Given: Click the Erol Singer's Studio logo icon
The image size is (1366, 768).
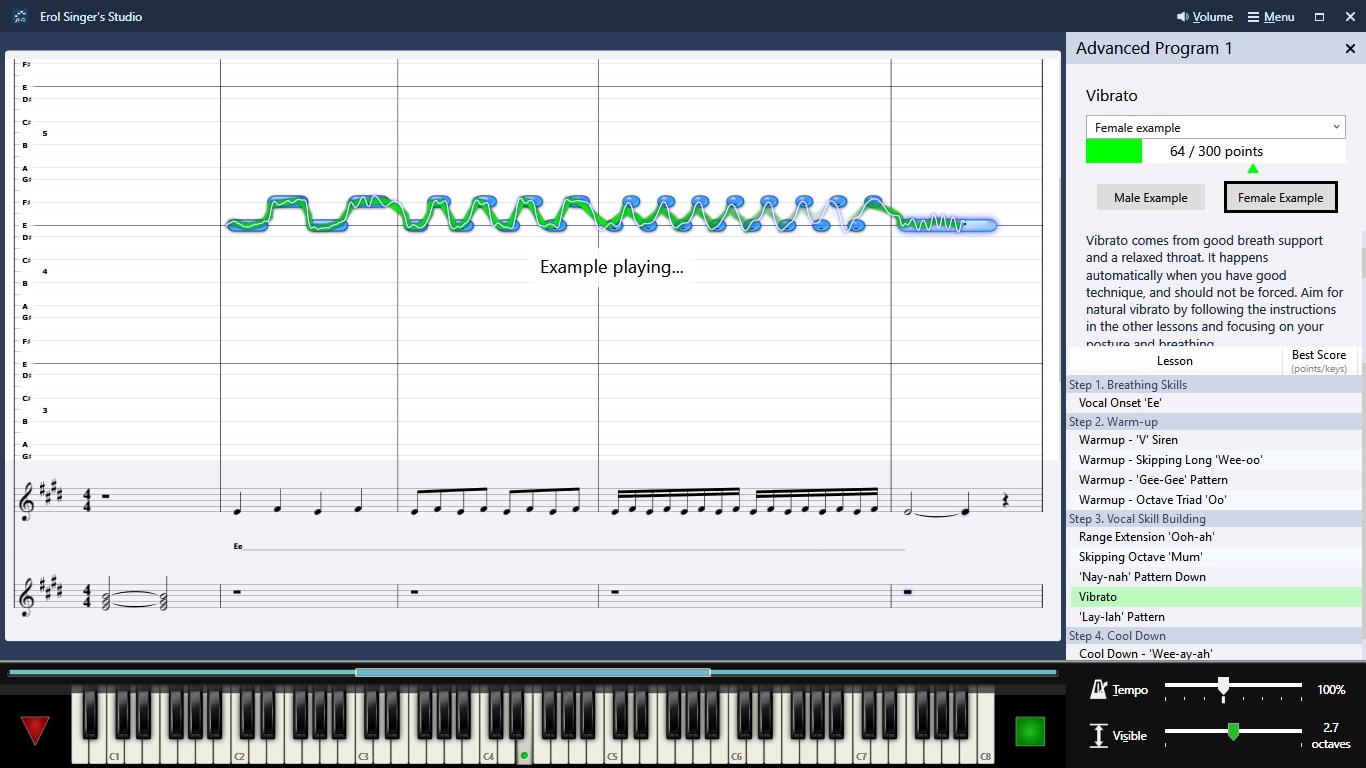Looking at the screenshot, I should click(19, 16).
